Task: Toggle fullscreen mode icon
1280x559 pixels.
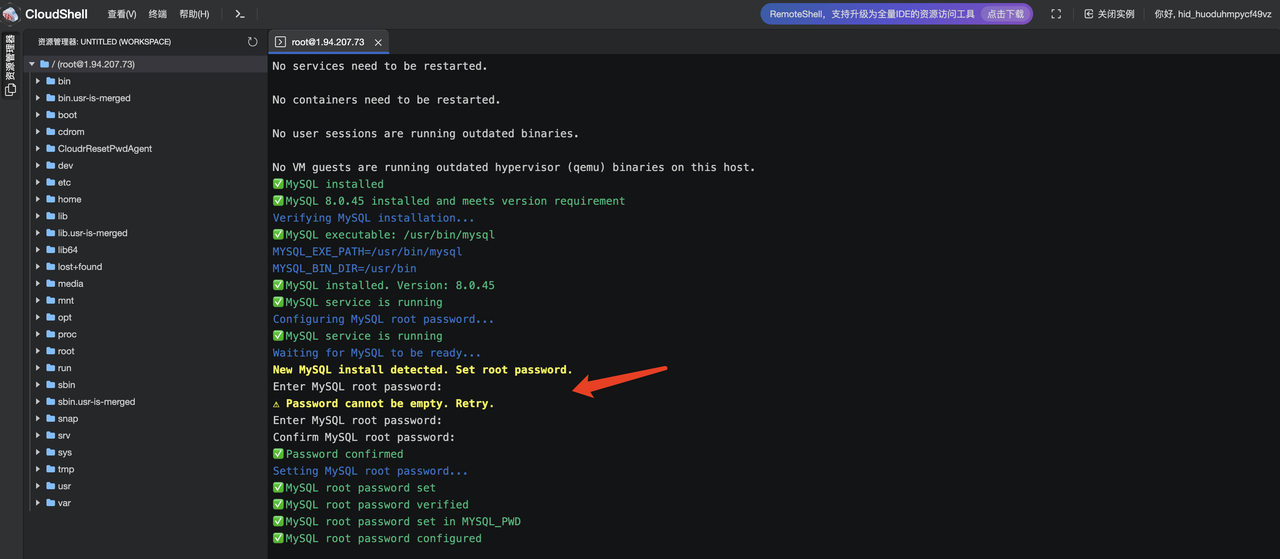Action: click(1056, 14)
